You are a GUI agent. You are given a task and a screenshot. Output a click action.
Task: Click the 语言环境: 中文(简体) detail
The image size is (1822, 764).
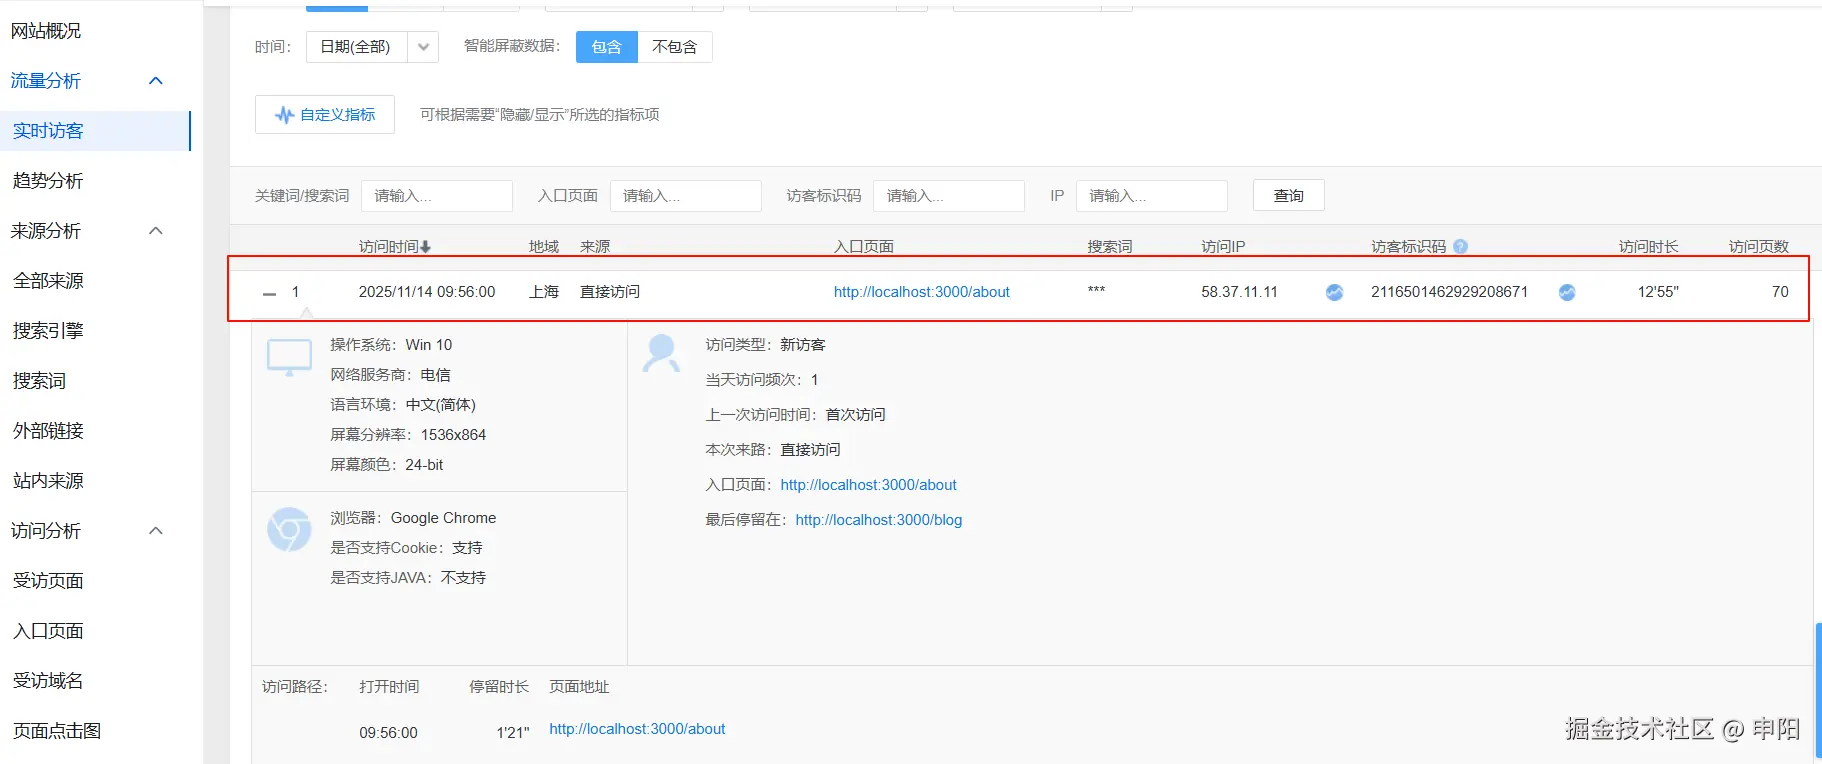403,405
